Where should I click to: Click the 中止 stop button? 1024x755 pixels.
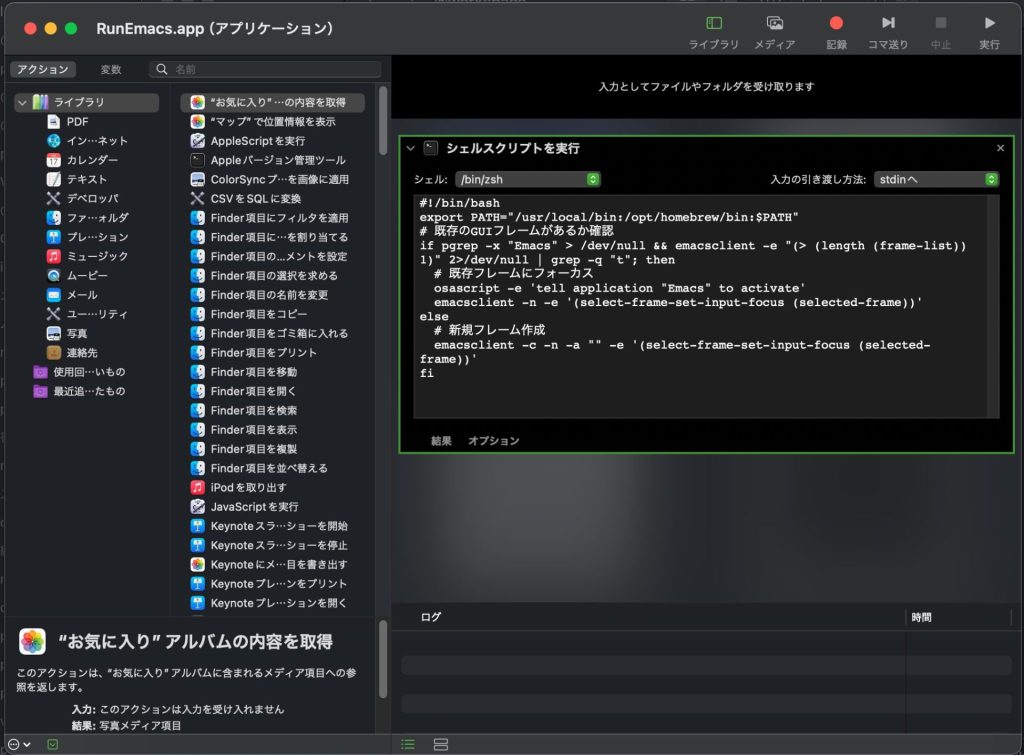(940, 32)
